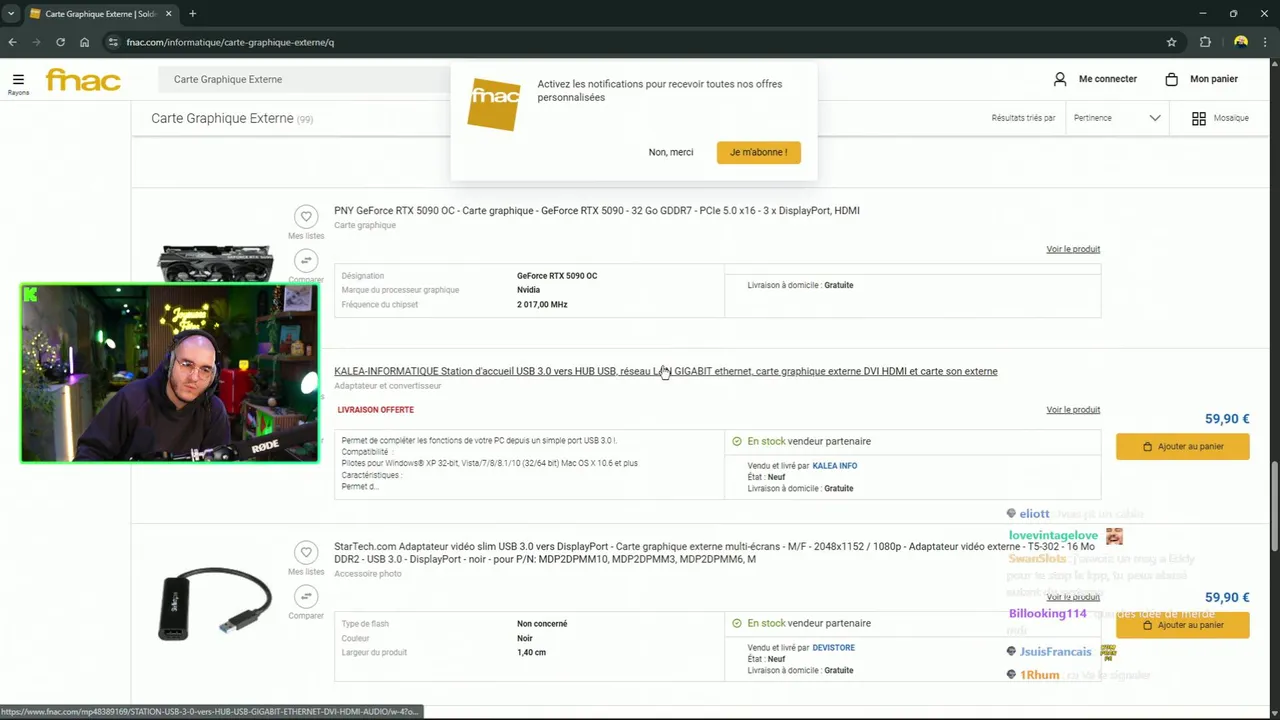This screenshot has height=720, width=1280.
Task: Open PNY GeForce RTX 5090 OC title
Action: coord(597,211)
